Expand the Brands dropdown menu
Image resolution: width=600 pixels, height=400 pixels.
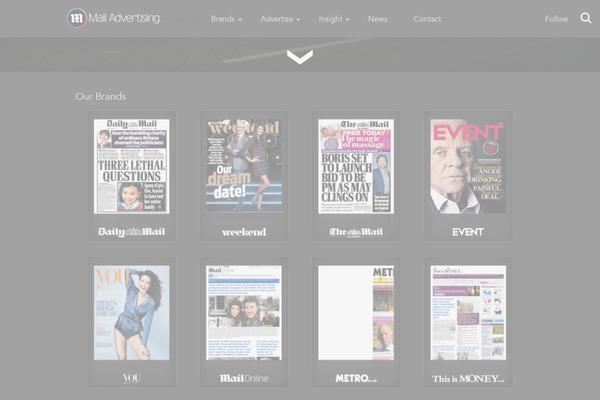click(x=226, y=19)
